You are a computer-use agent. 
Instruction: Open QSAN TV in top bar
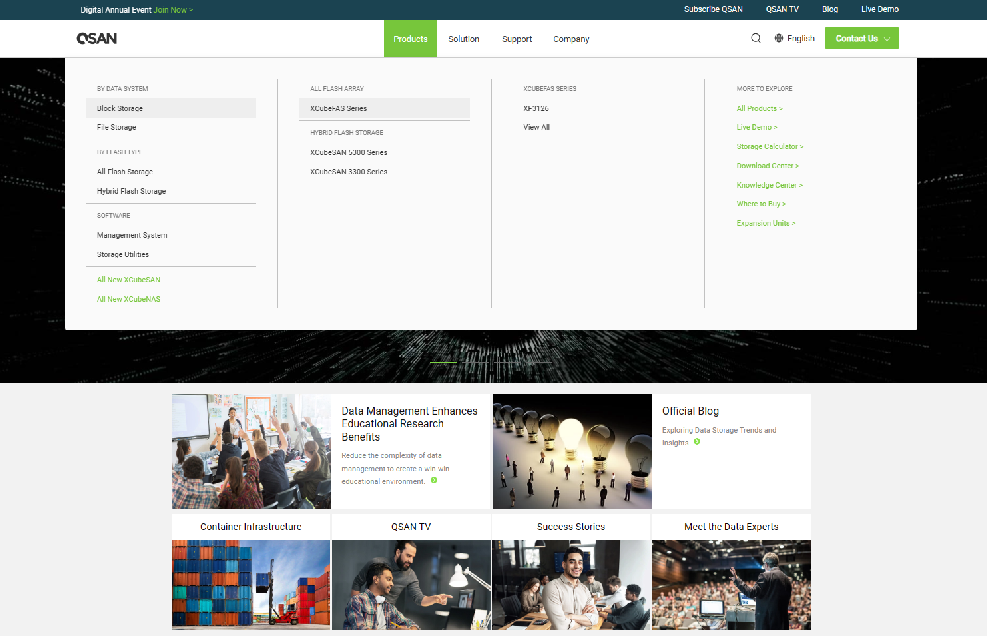click(x=782, y=9)
